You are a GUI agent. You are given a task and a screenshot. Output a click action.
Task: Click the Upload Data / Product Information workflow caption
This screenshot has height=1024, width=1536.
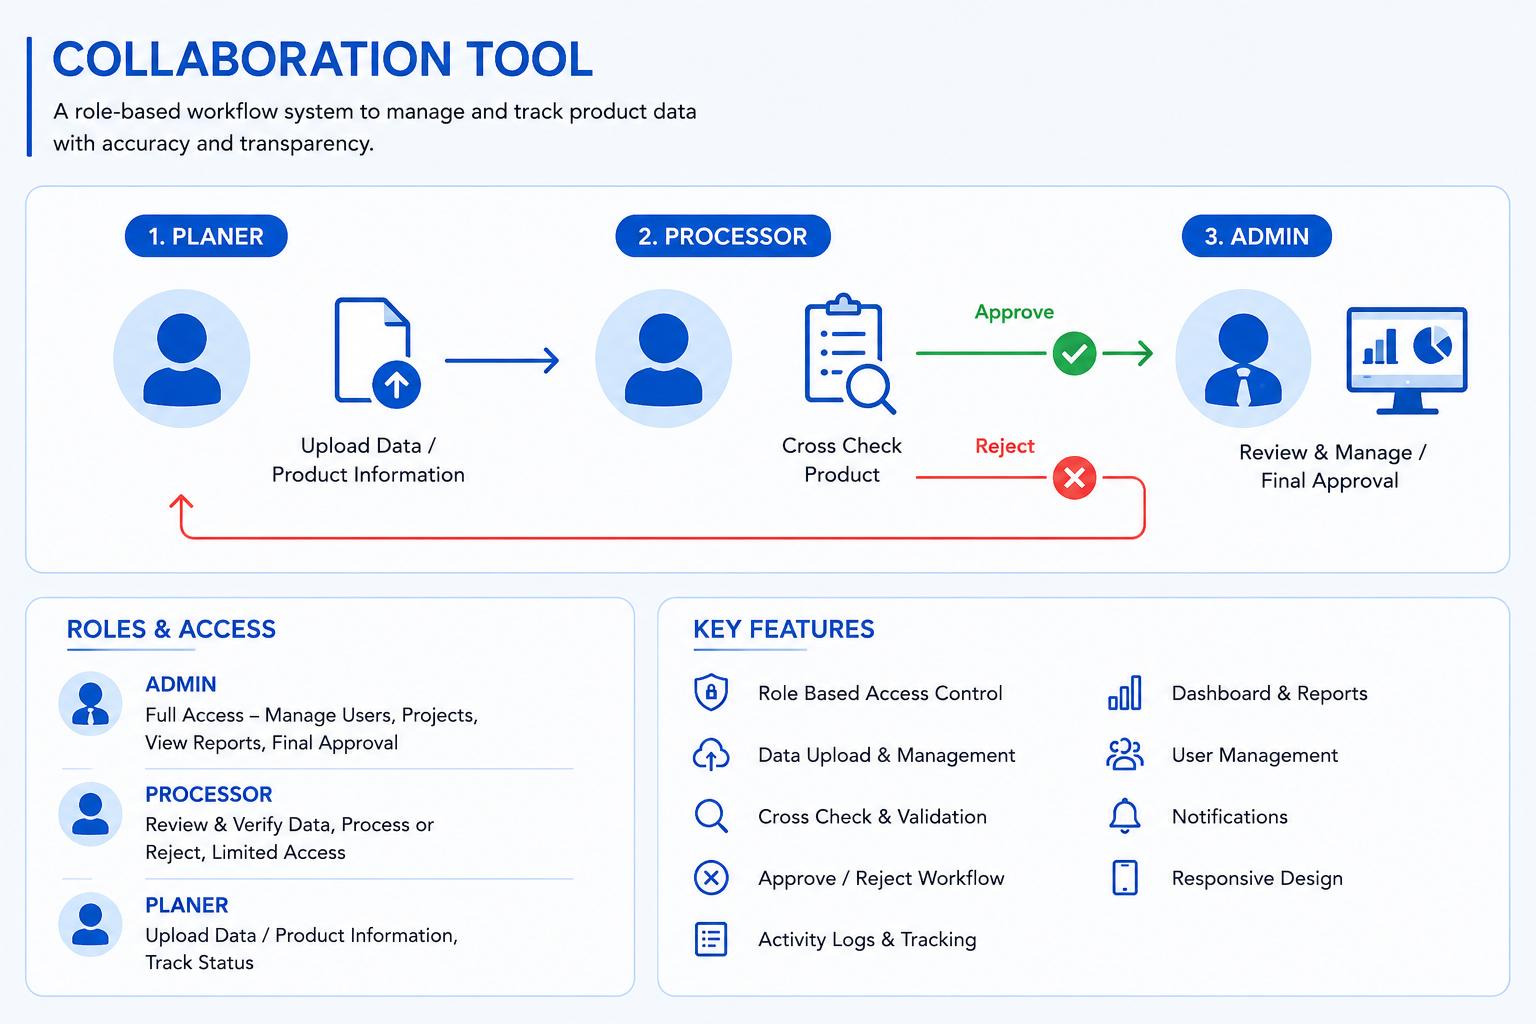(x=368, y=460)
